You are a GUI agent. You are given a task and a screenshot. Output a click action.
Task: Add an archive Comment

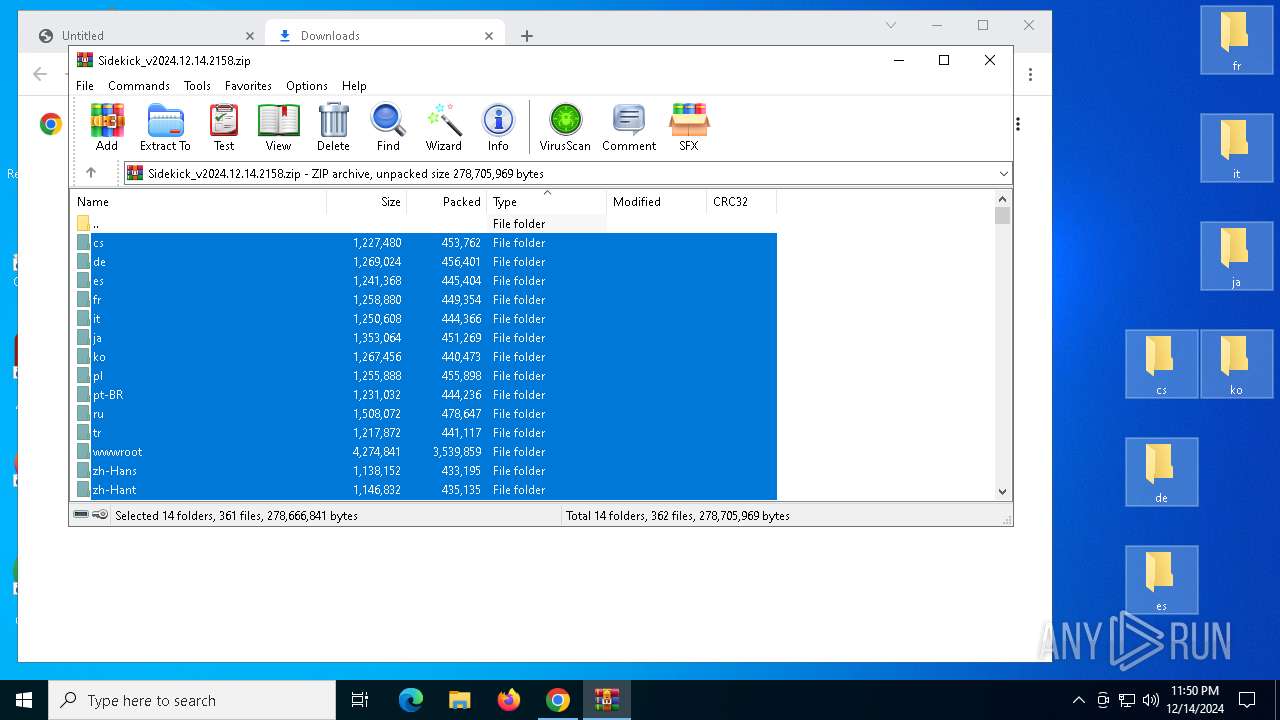pyautogui.click(x=629, y=127)
